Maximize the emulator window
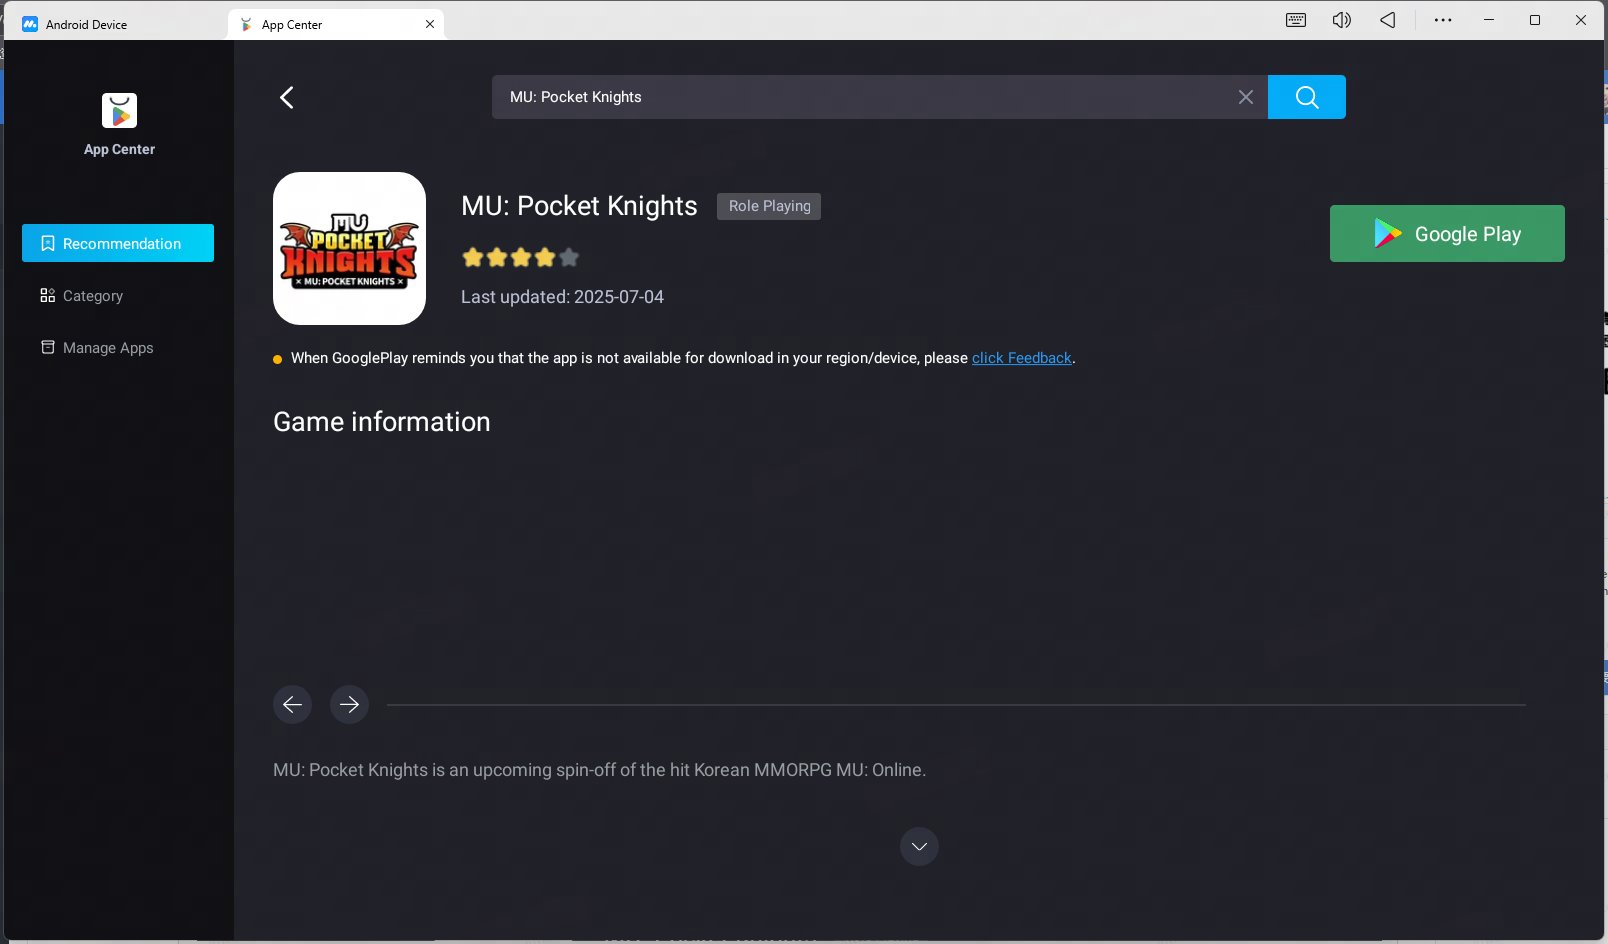Screen dimensions: 1608x944 [x=1535, y=20]
